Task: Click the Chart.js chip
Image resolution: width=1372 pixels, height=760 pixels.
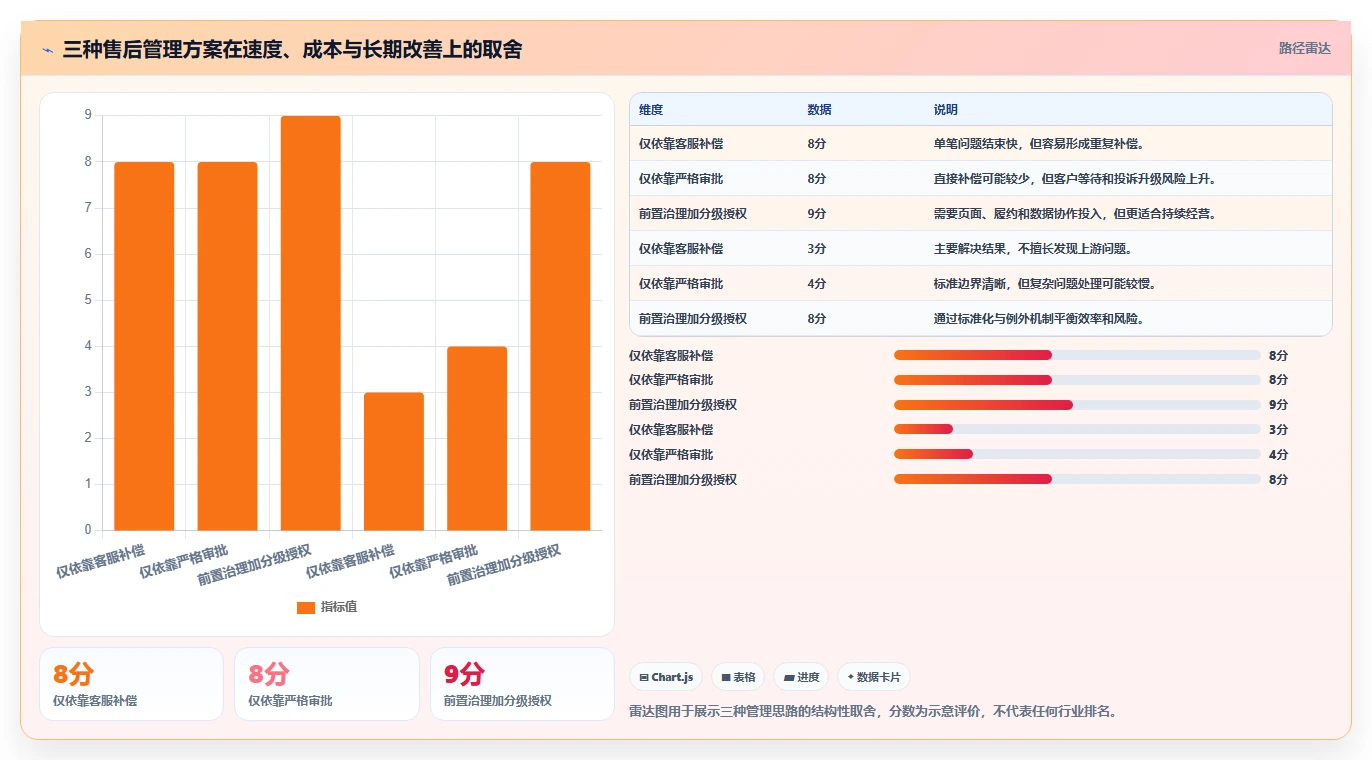Action: pos(666,677)
